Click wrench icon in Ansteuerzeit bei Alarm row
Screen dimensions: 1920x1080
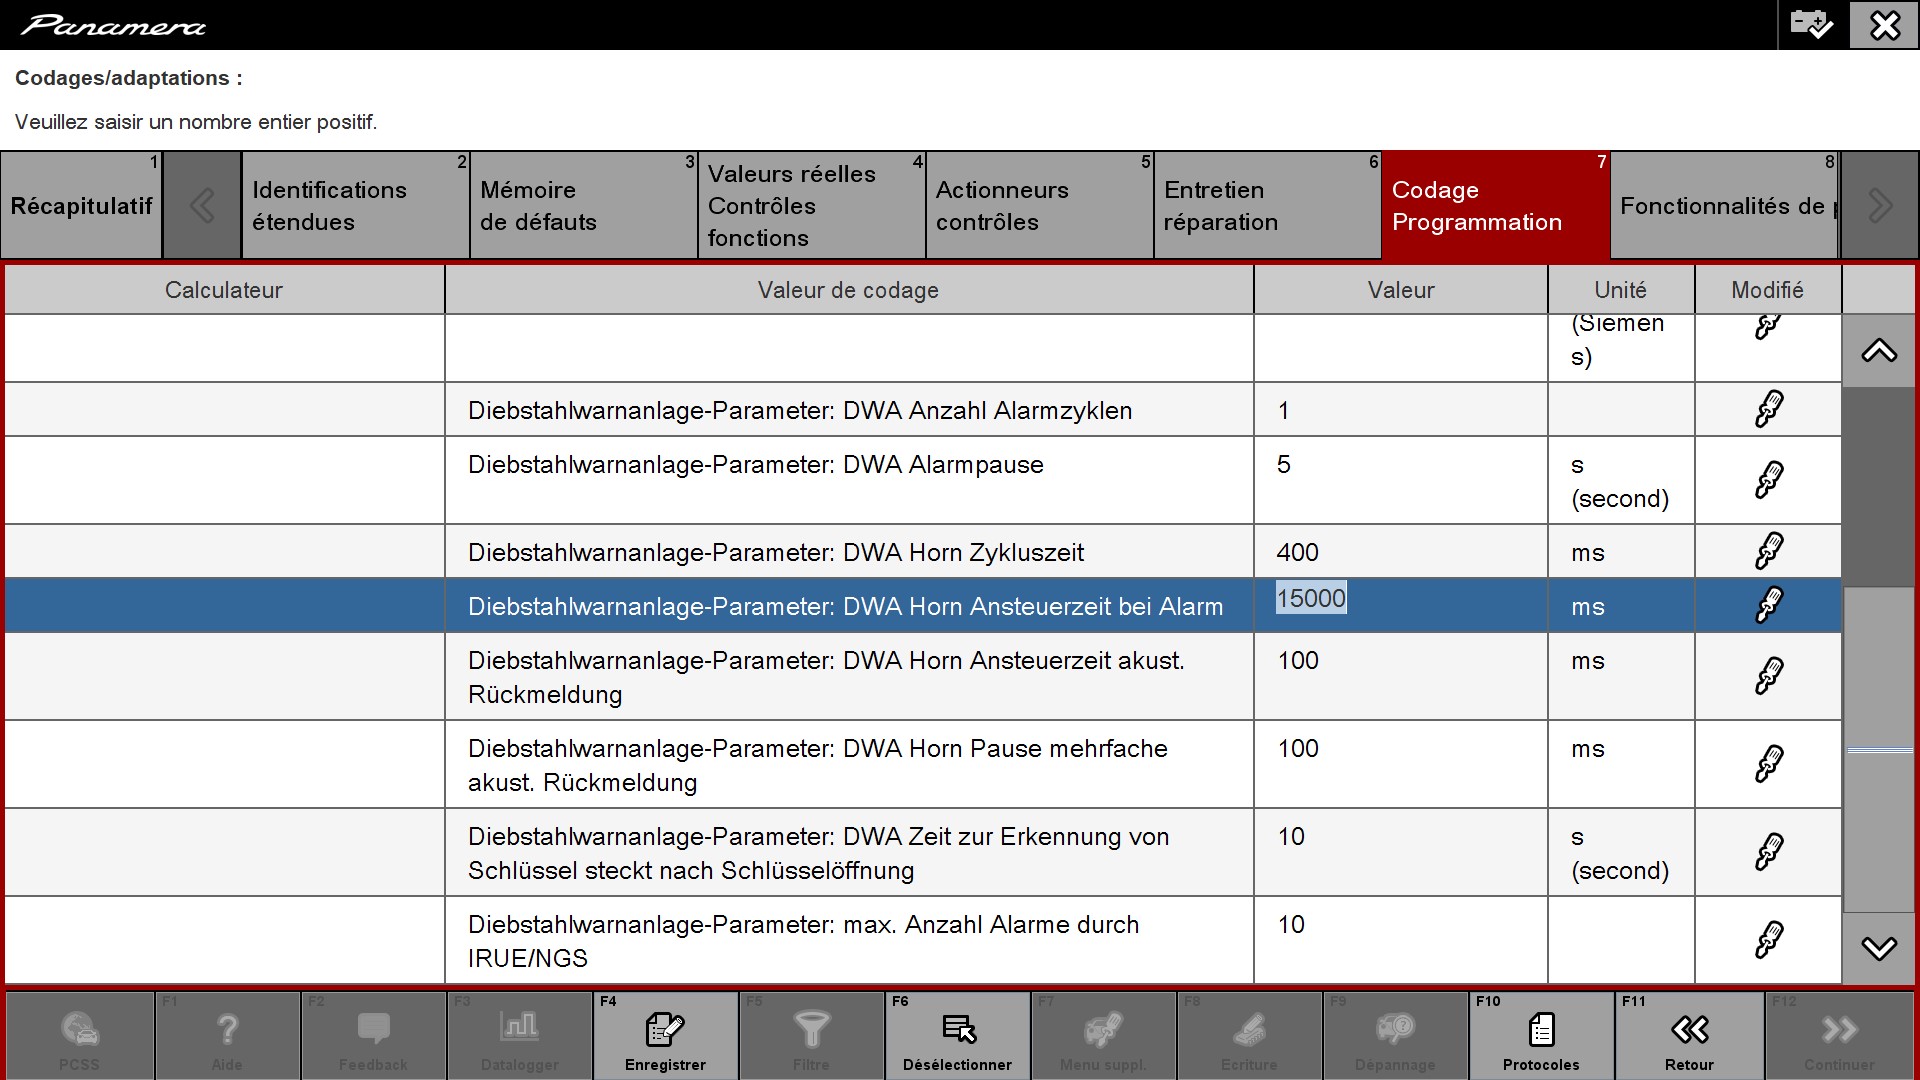click(1769, 605)
